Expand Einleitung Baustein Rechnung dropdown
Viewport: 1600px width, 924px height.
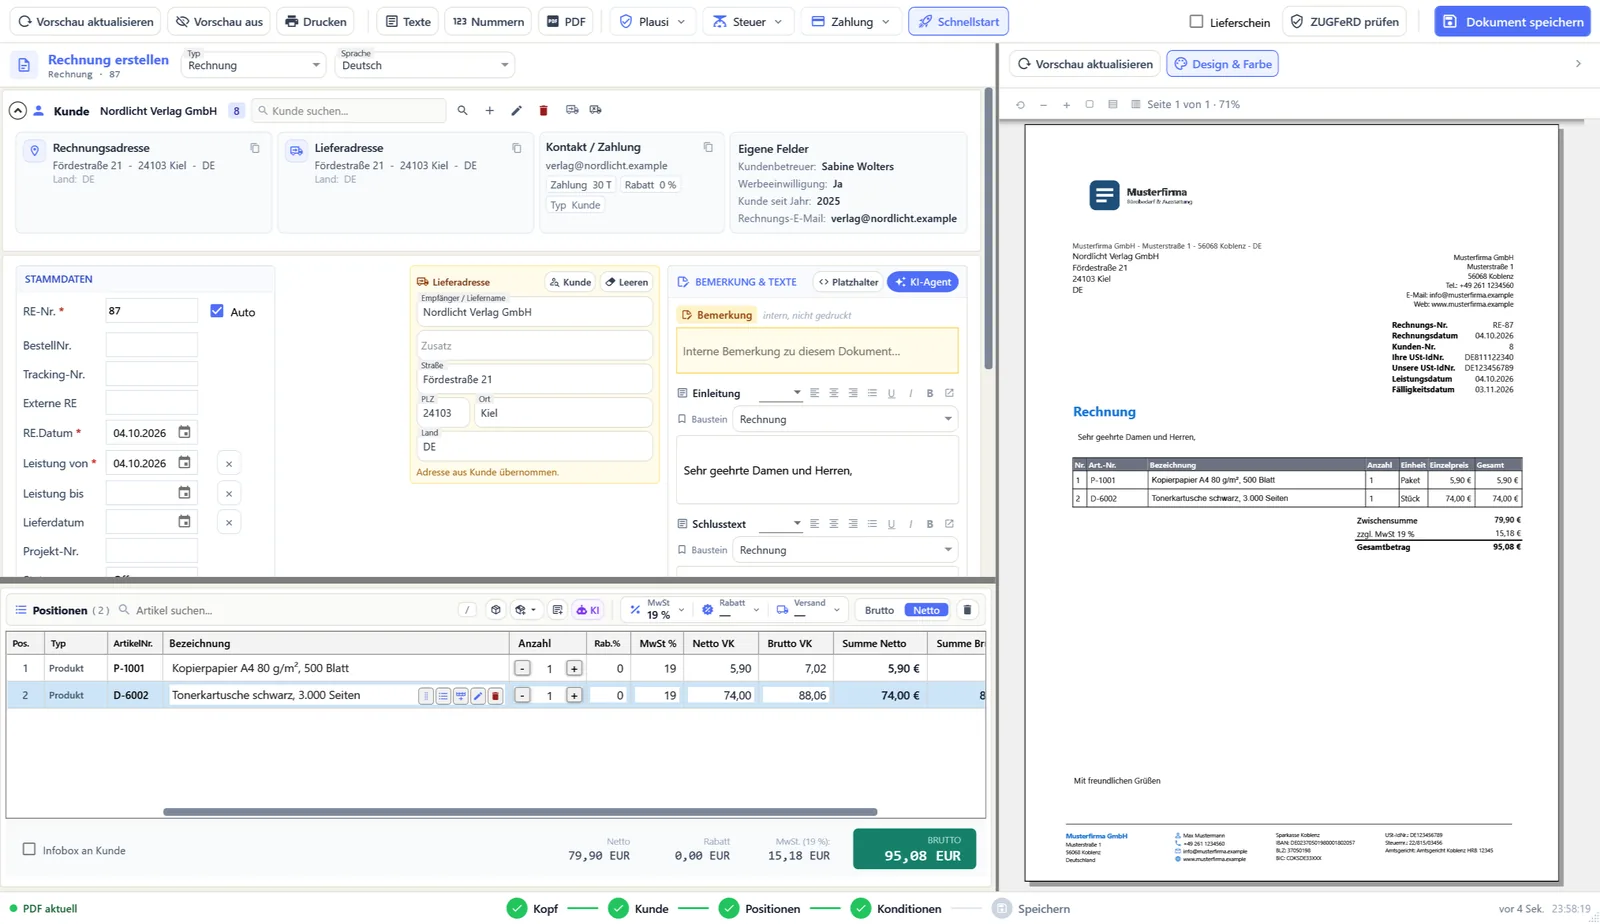845,420
